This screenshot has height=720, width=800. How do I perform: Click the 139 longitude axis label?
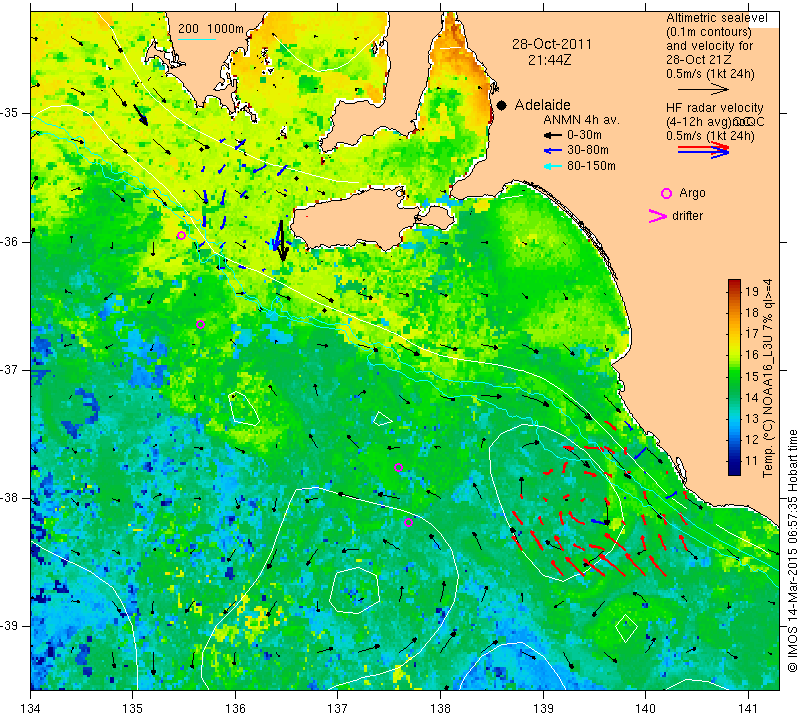(x=543, y=708)
